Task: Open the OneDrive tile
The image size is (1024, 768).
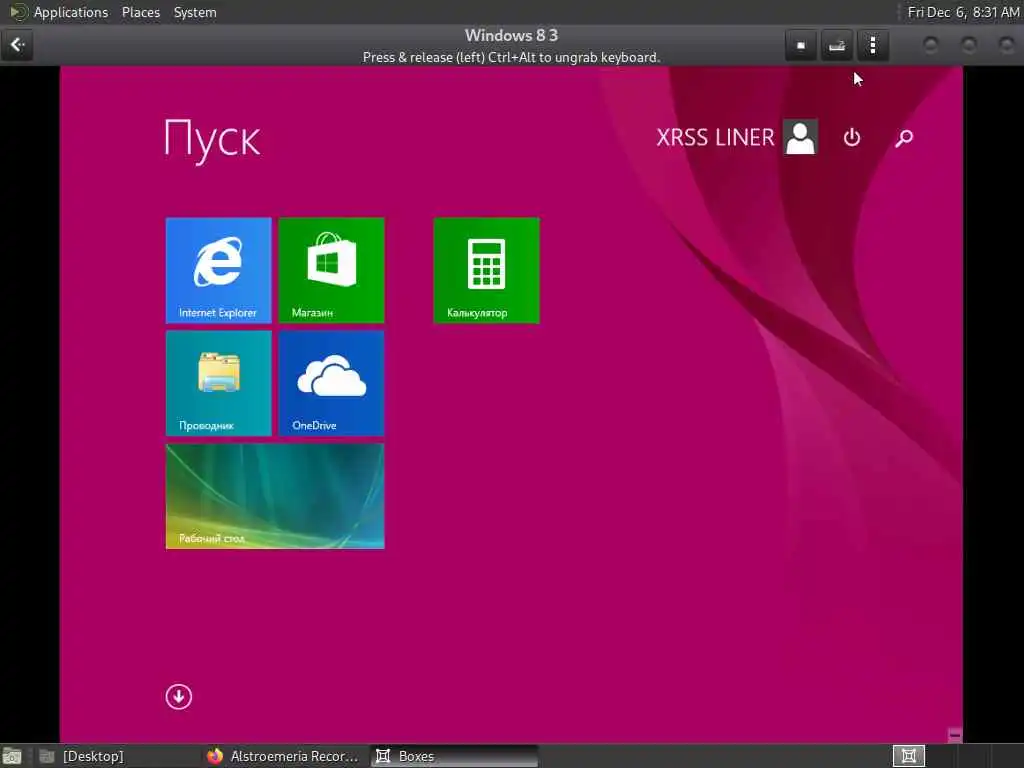Action: (x=331, y=383)
